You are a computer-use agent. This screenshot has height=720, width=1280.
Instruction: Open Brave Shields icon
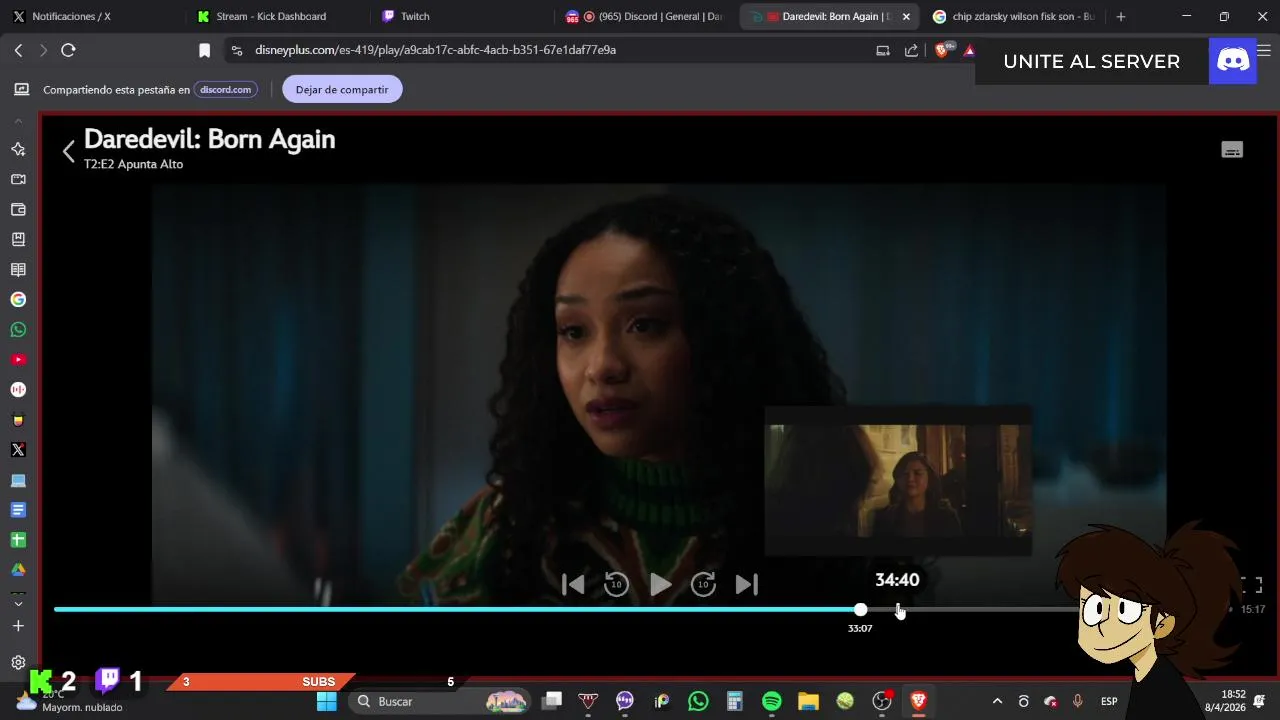(942, 50)
